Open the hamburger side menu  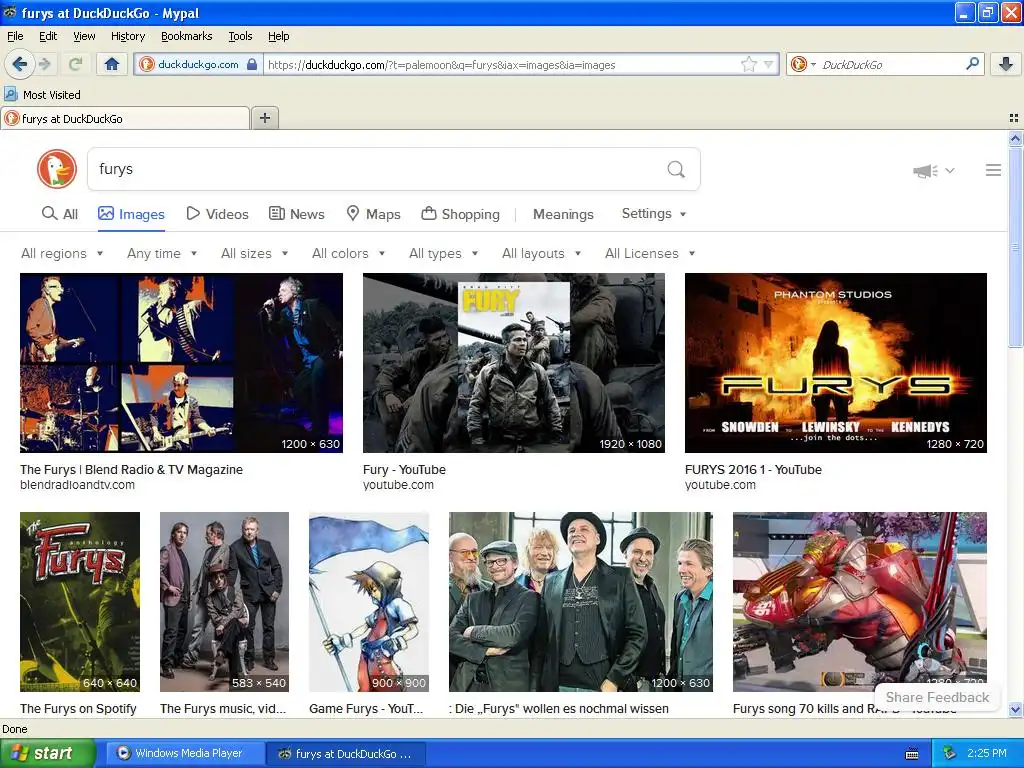pyautogui.click(x=993, y=170)
